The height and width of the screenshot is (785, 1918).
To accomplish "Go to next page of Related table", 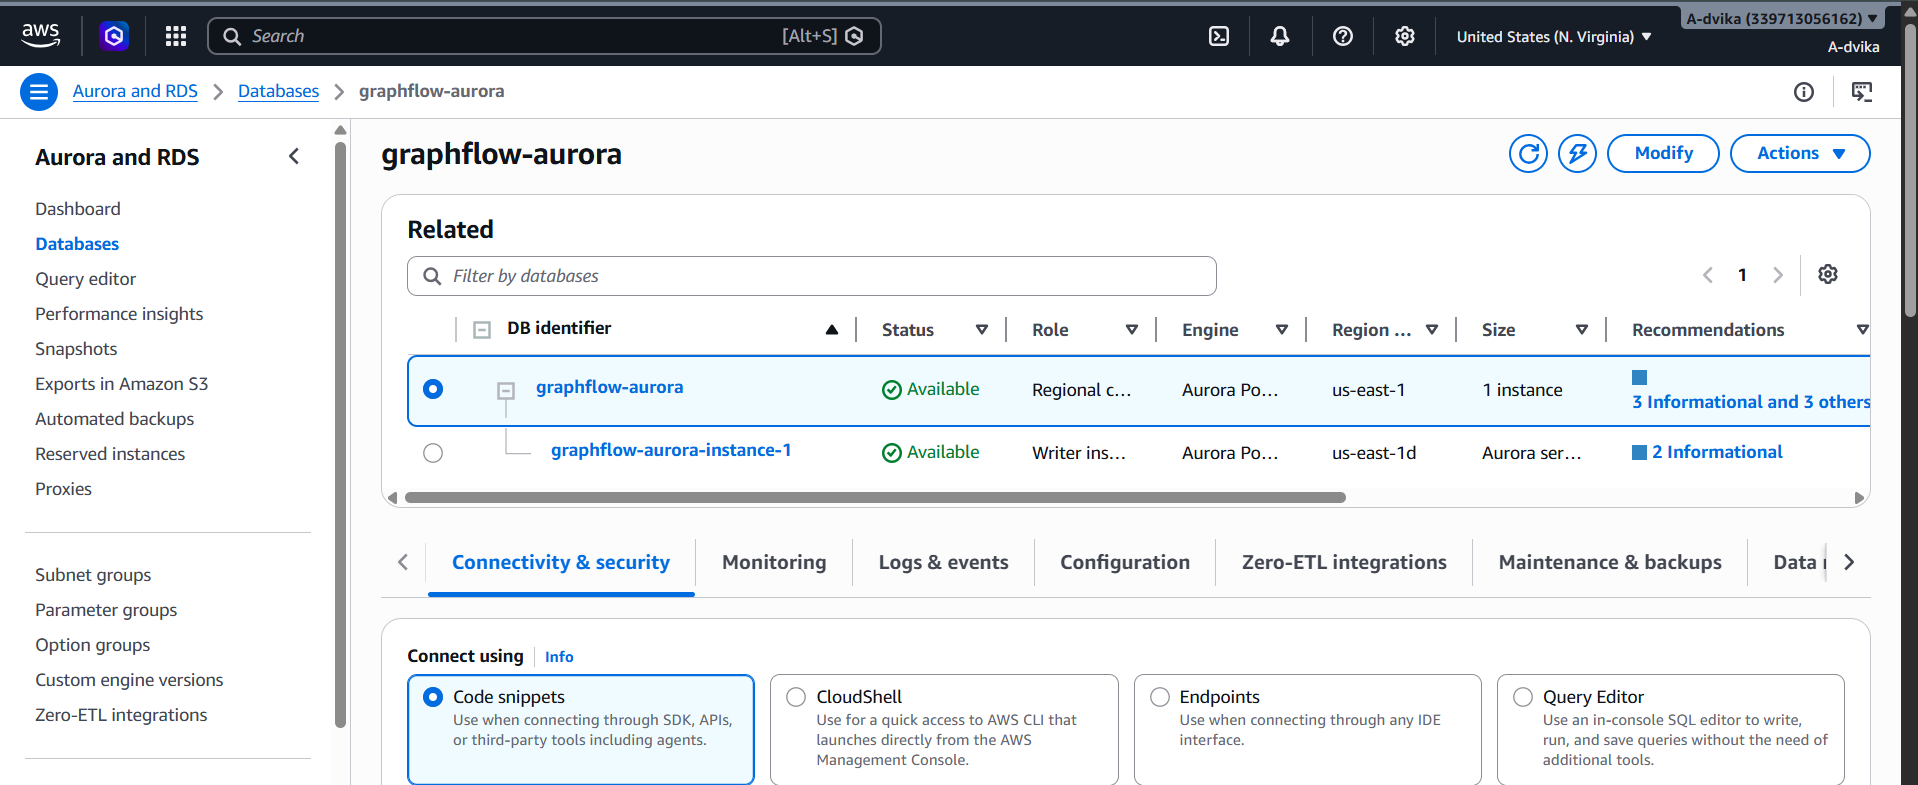I will tap(1778, 275).
